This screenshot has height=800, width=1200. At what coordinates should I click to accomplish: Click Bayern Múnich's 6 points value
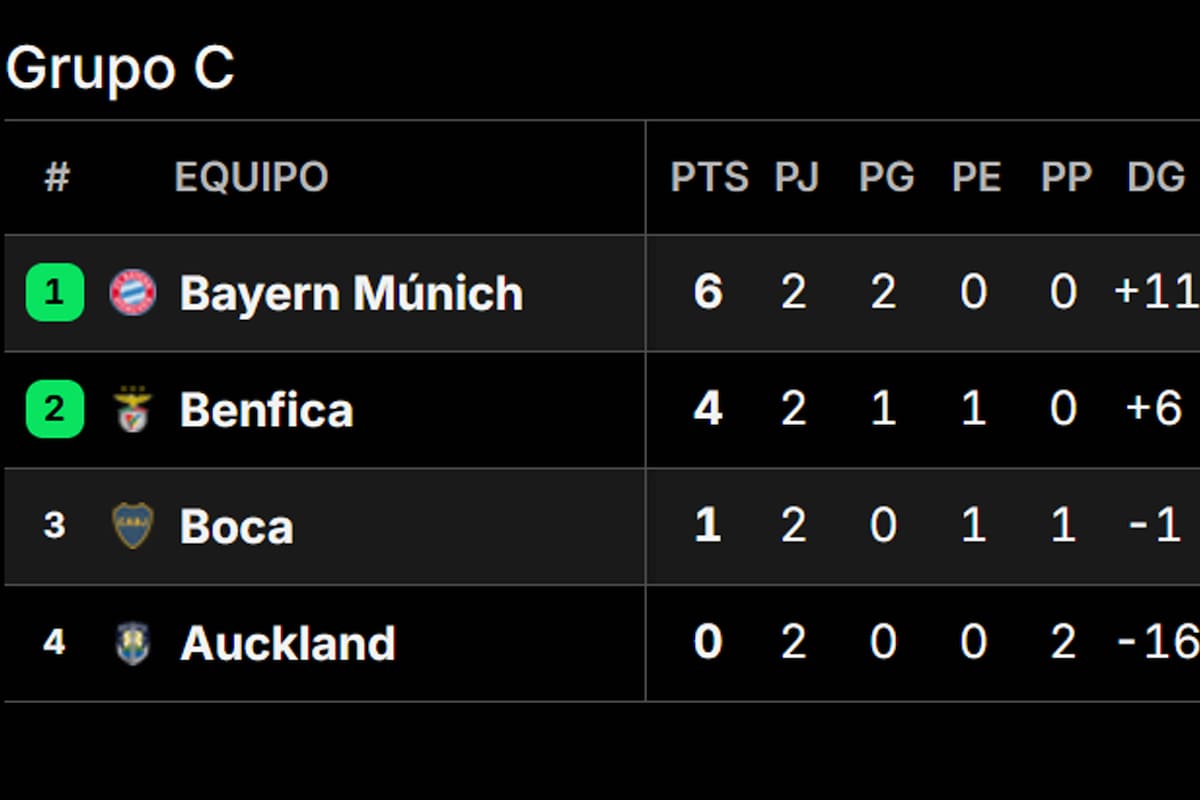(x=708, y=293)
